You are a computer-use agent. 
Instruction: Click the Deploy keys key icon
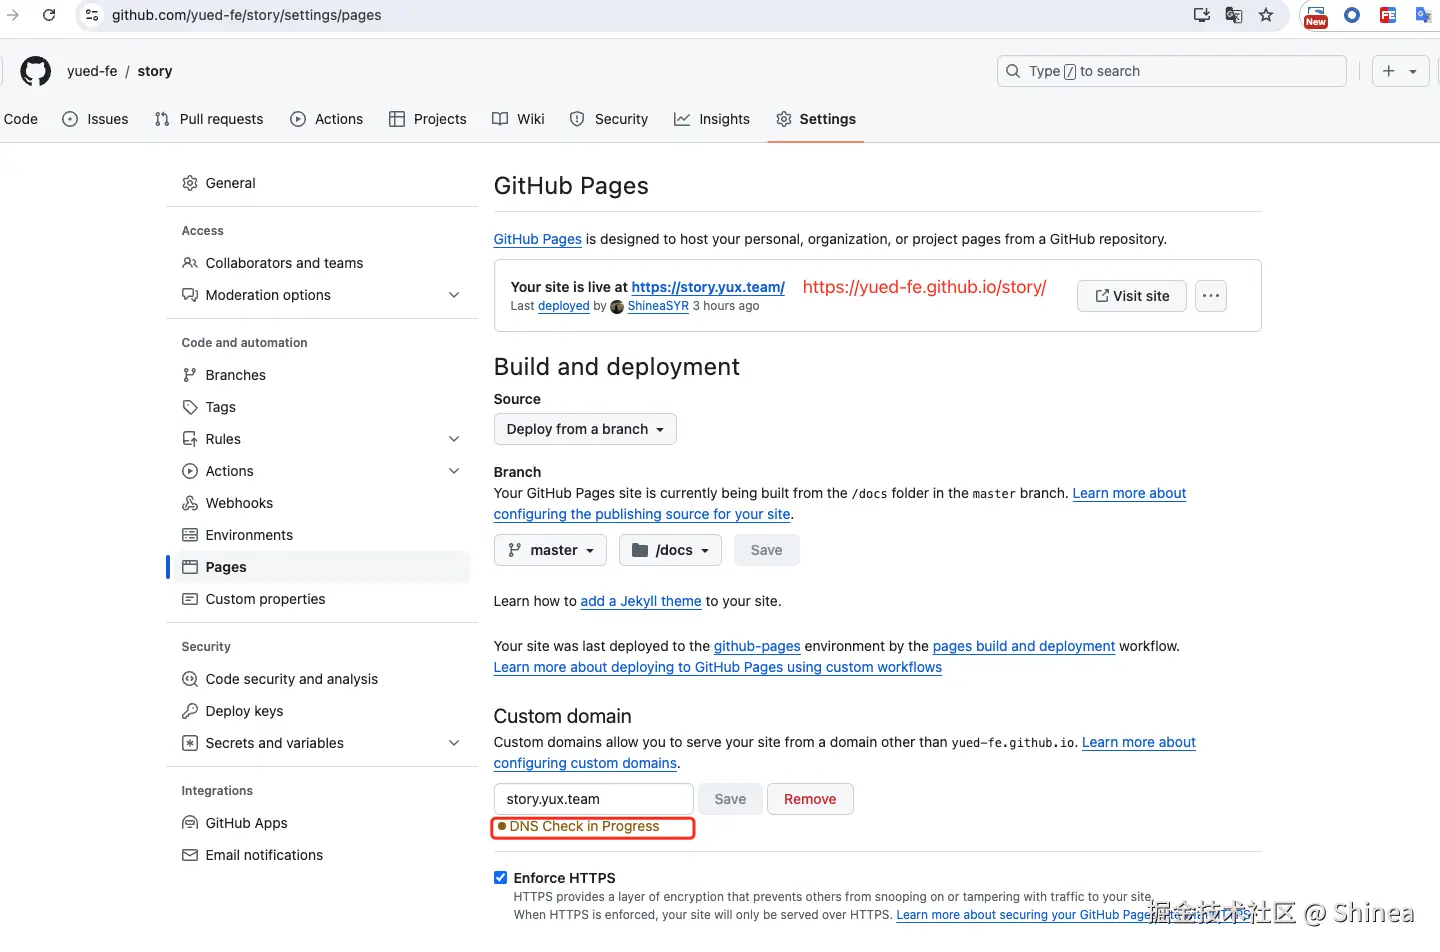tap(190, 711)
